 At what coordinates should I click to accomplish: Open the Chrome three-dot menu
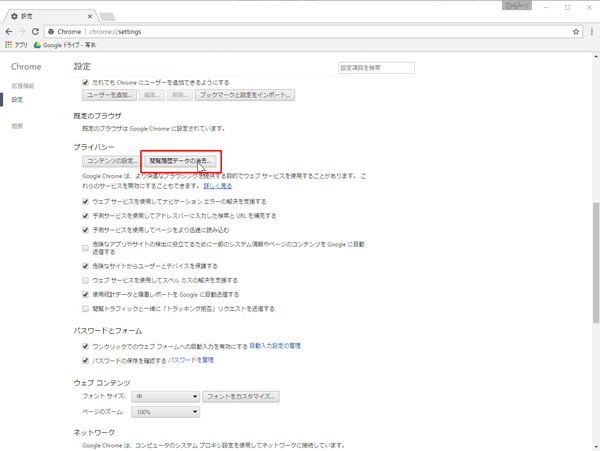point(592,32)
